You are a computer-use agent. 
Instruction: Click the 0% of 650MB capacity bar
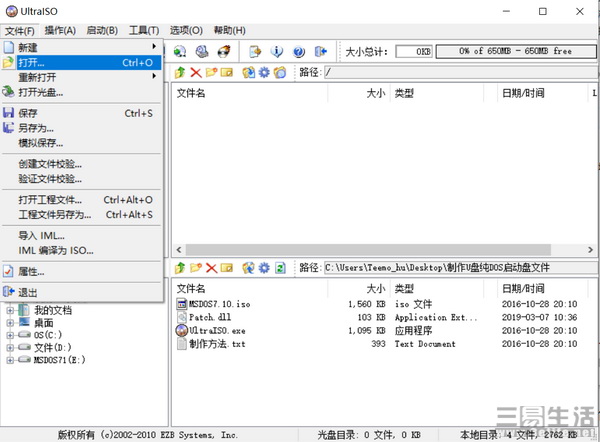pyautogui.click(x=515, y=51)
